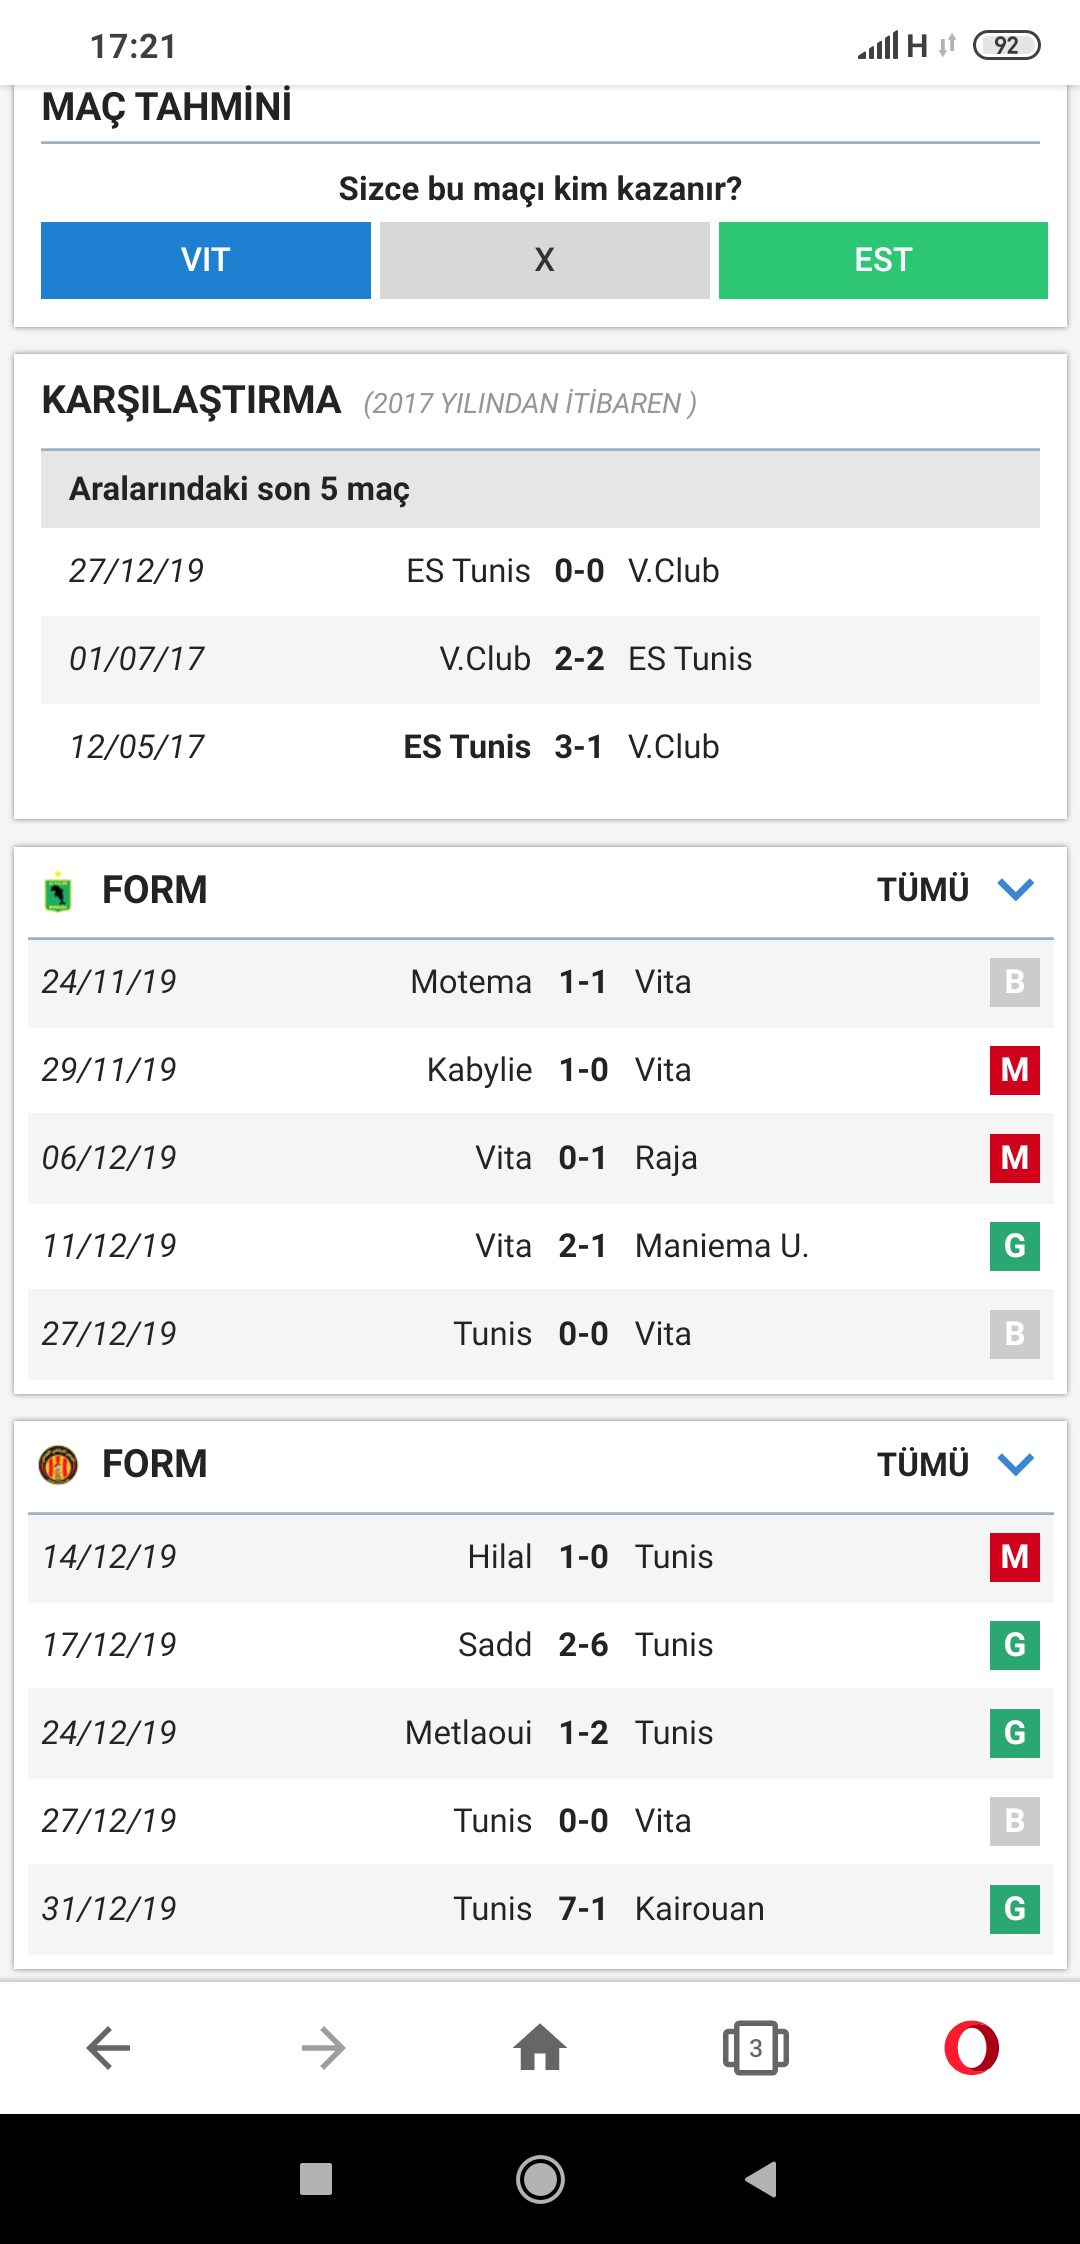Tap the Android recent apps square

(x=316, y=2179)
